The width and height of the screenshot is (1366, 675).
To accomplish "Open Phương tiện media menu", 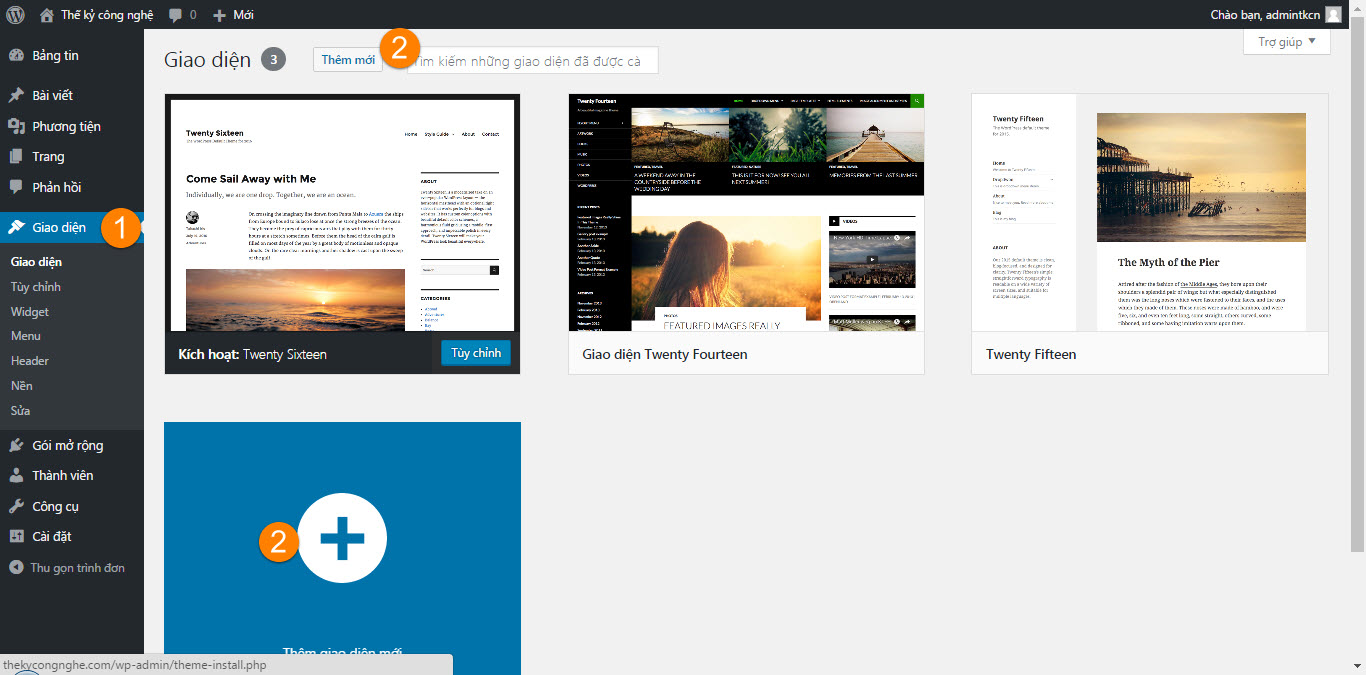I will (x=66, y=126).
